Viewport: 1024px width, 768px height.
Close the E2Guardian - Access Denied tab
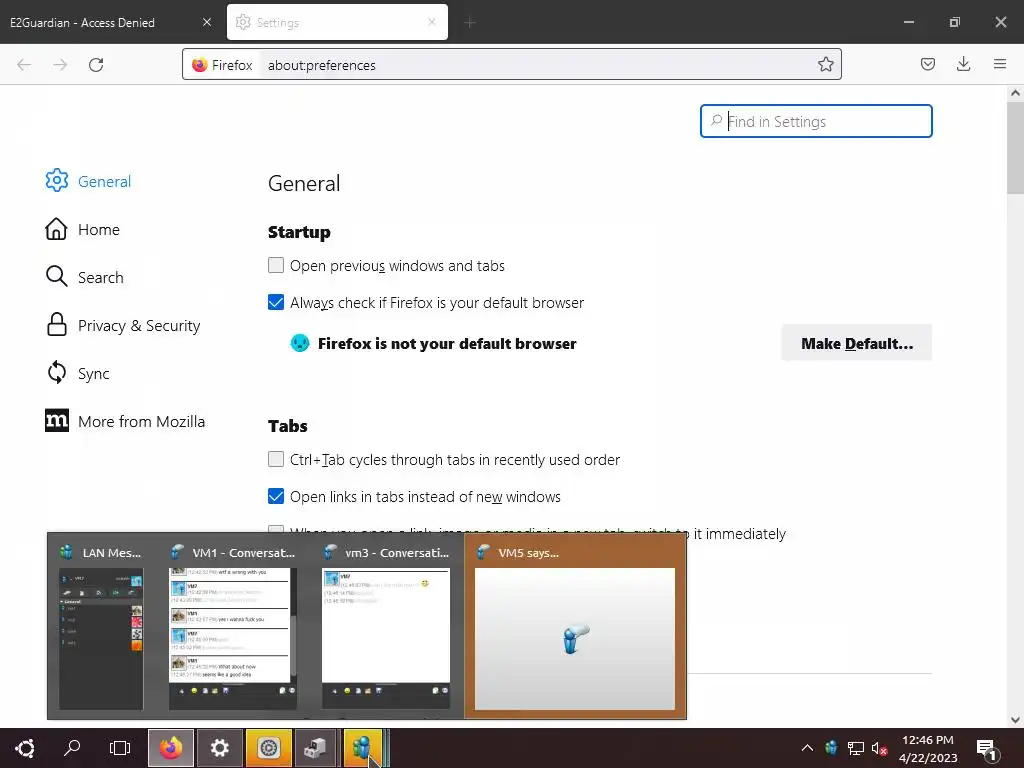[207, 22]
